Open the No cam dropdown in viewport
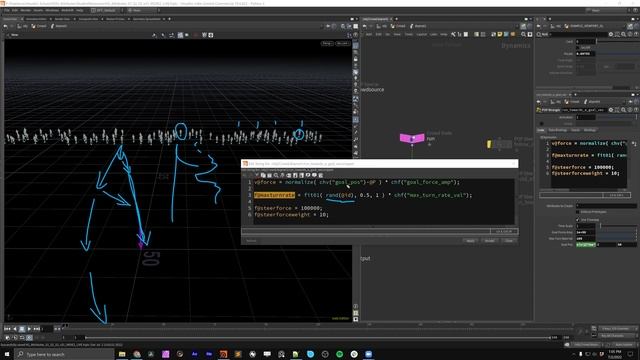The image size is (640, 360). (342, 43)
